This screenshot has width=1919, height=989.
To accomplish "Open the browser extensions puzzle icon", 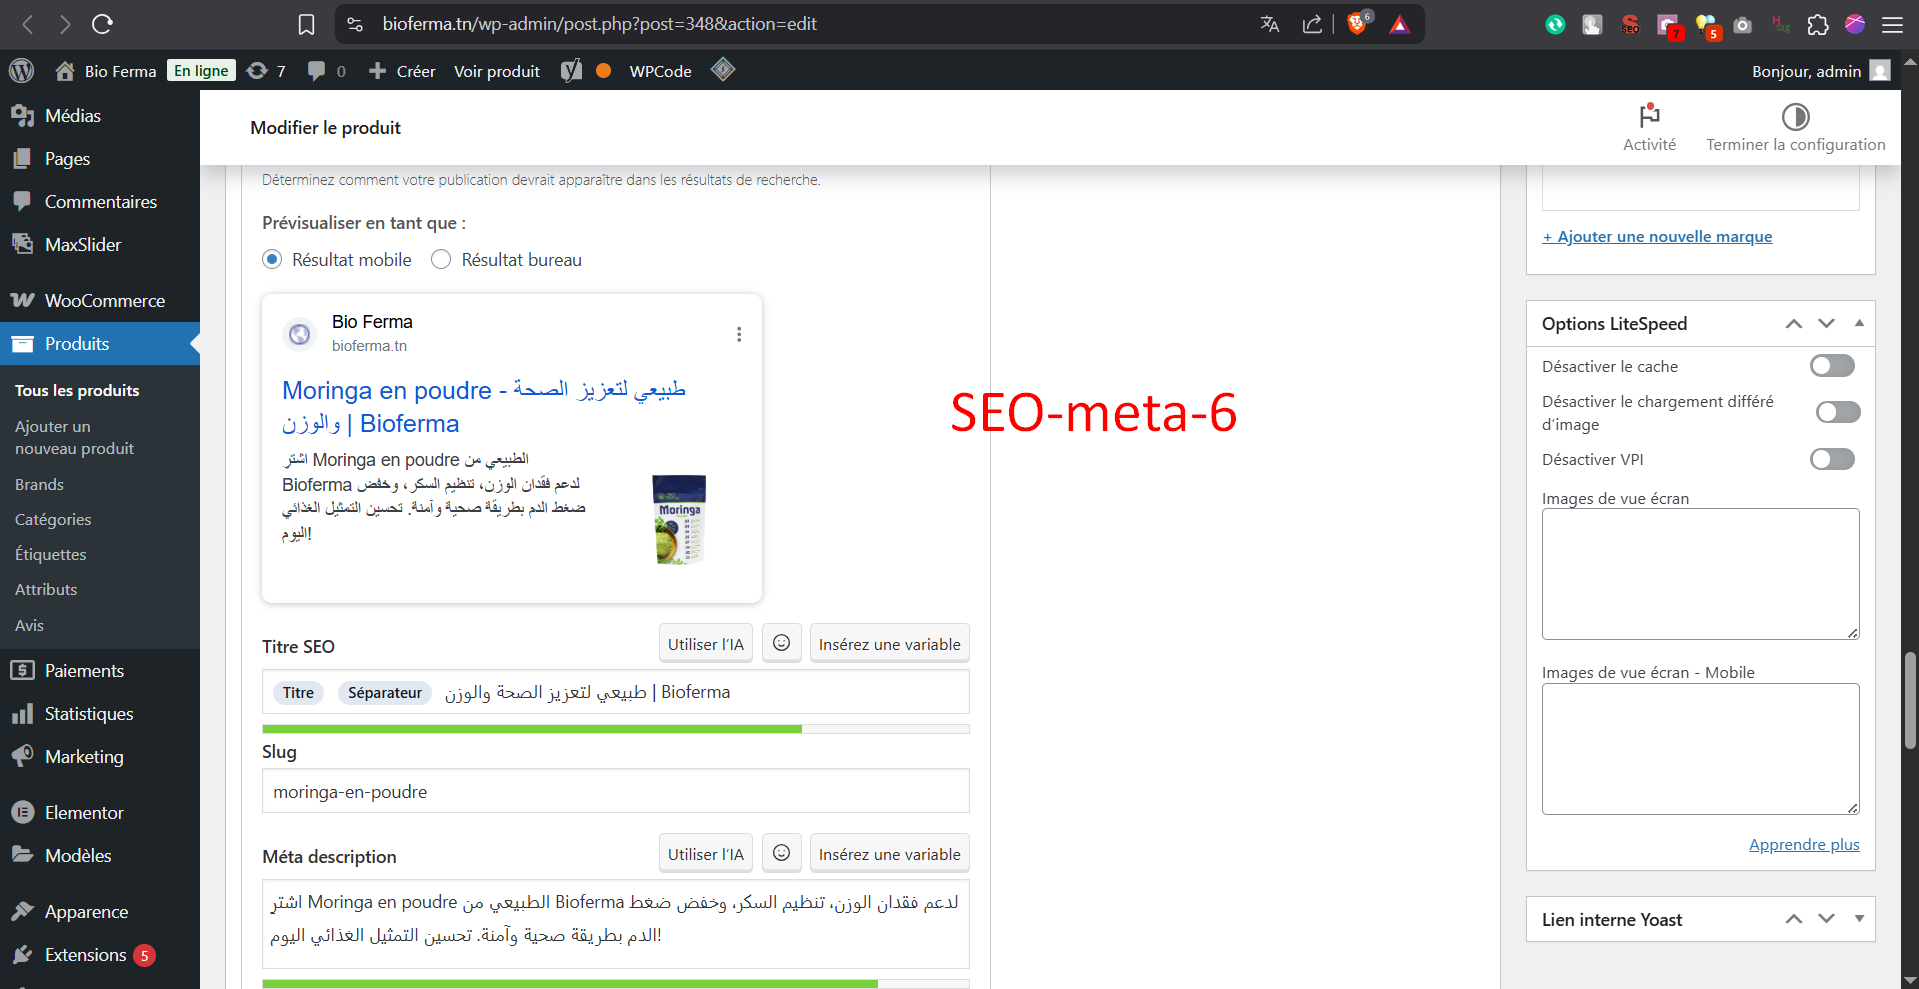I will pyautogui.click(x=1818, y=25).
